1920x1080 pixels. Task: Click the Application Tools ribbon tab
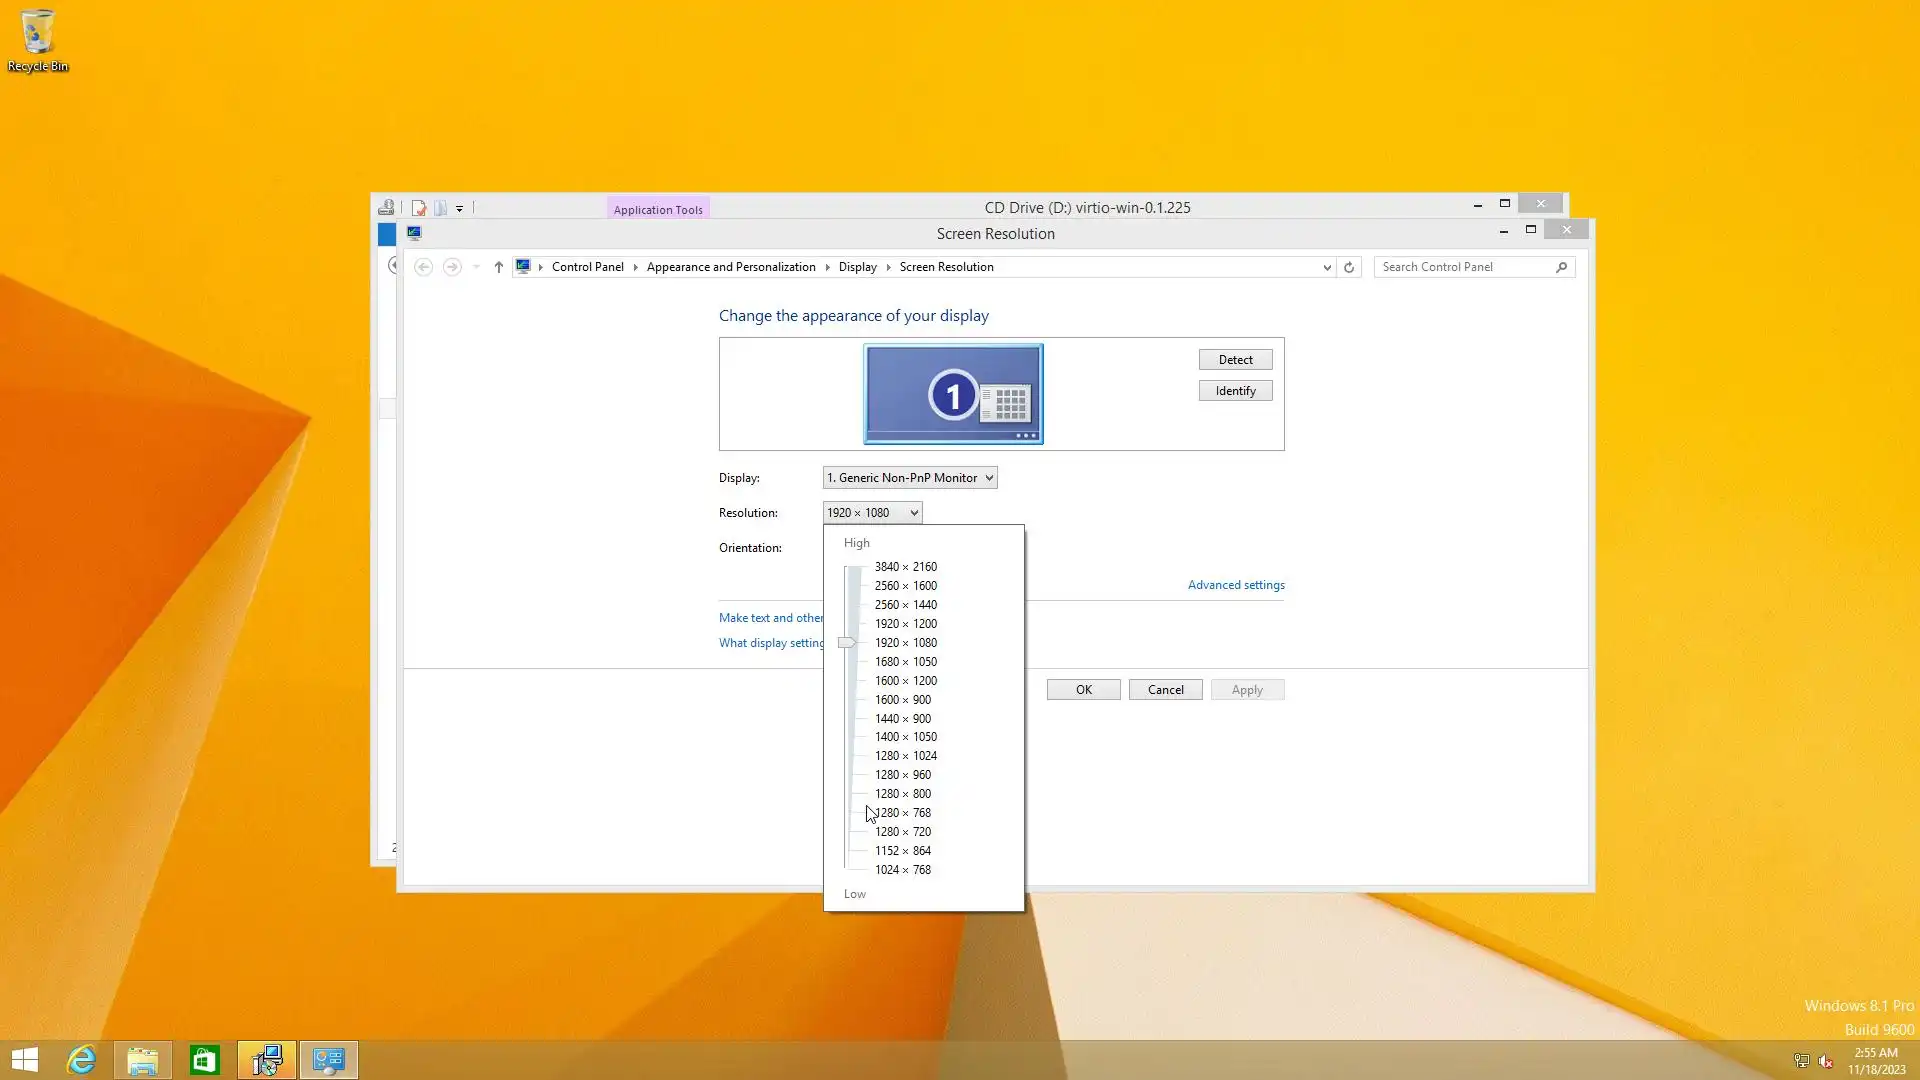click(x=658, y=209)
